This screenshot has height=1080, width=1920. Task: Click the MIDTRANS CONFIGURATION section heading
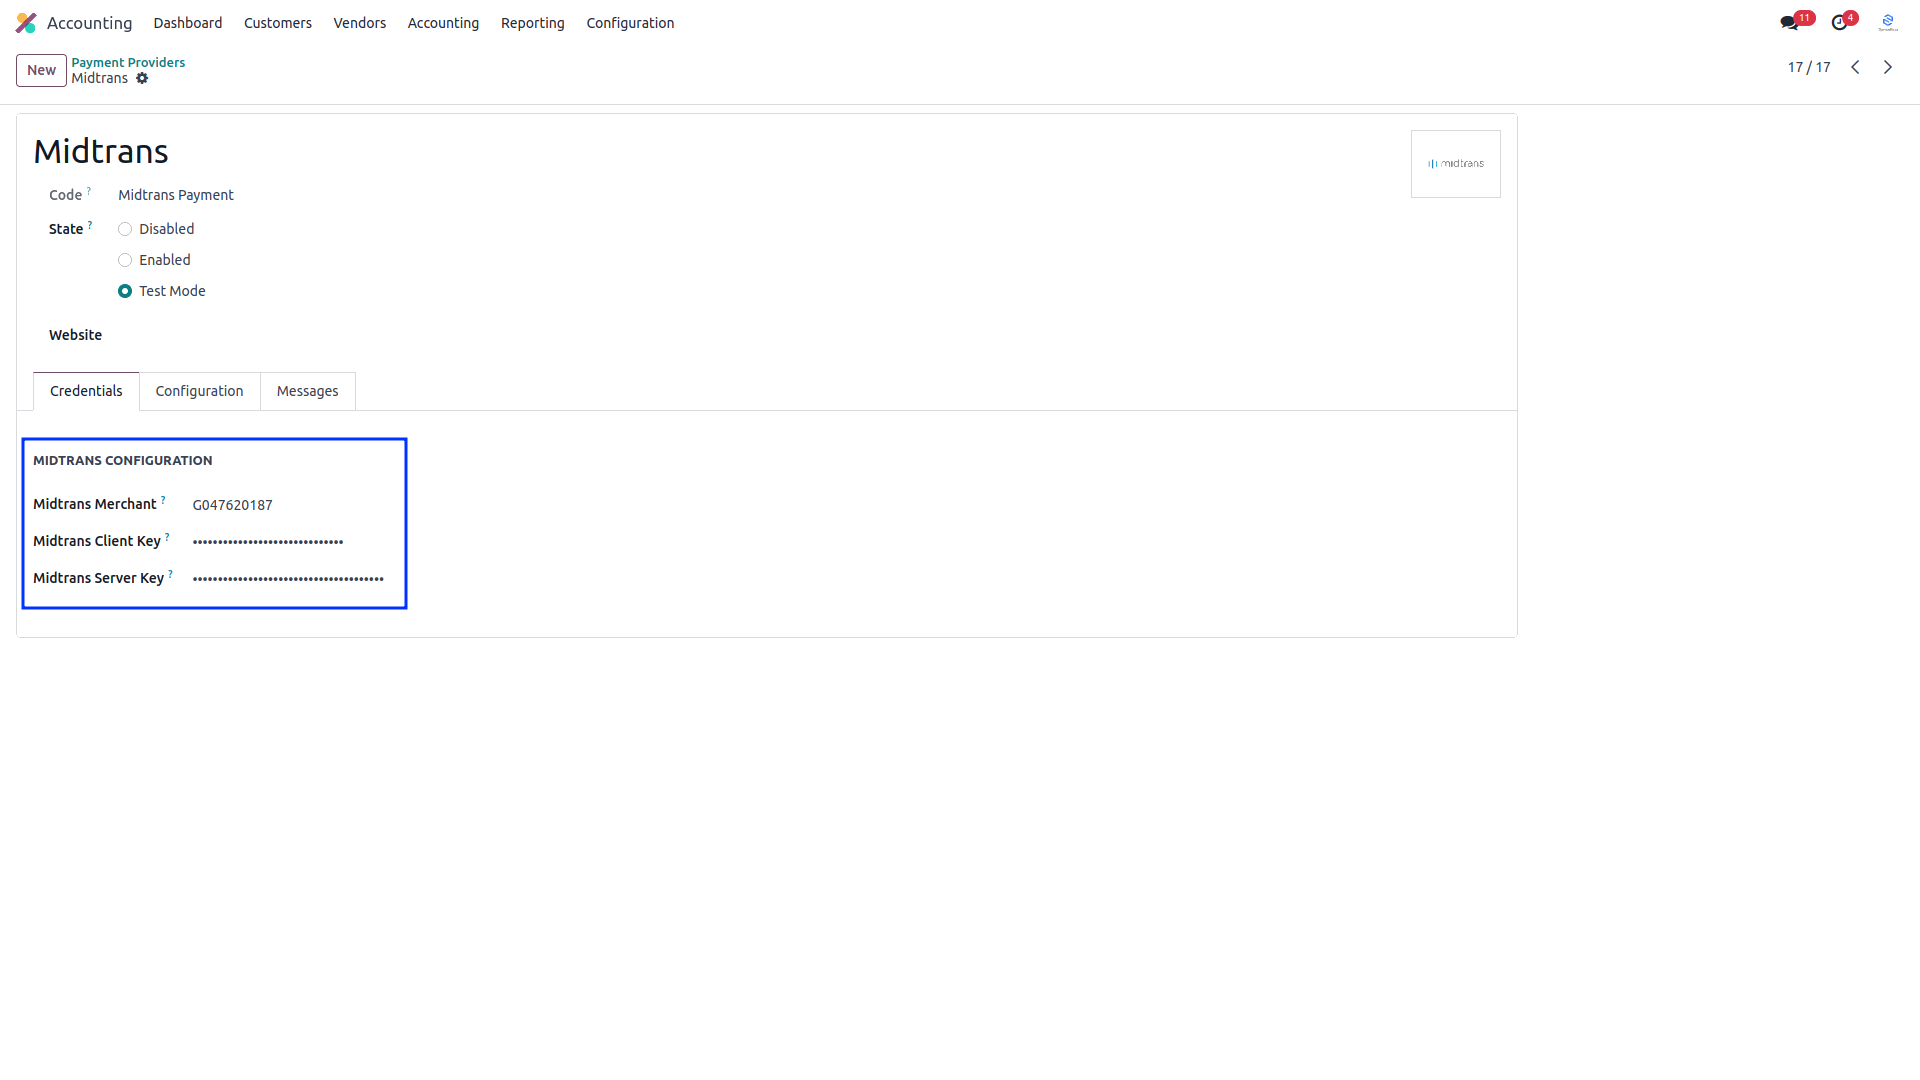coord(123,461)
